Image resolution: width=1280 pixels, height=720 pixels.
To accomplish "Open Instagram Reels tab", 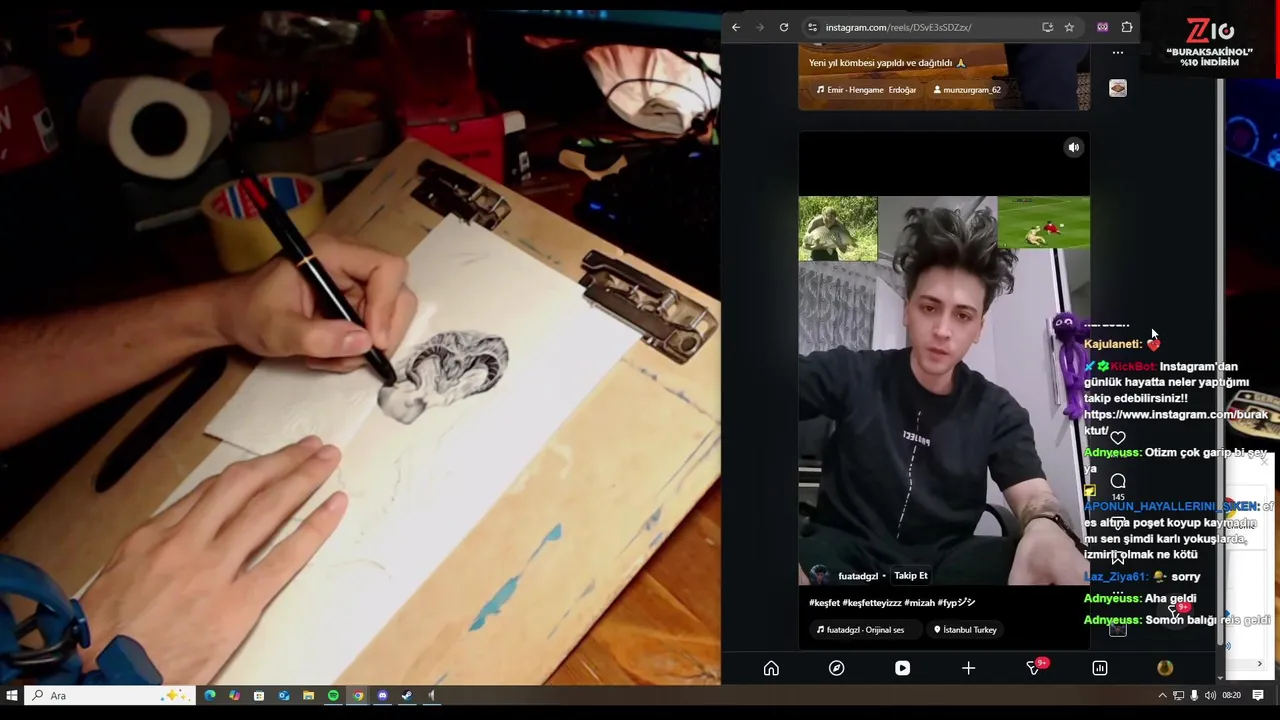I will click(902, 668).
